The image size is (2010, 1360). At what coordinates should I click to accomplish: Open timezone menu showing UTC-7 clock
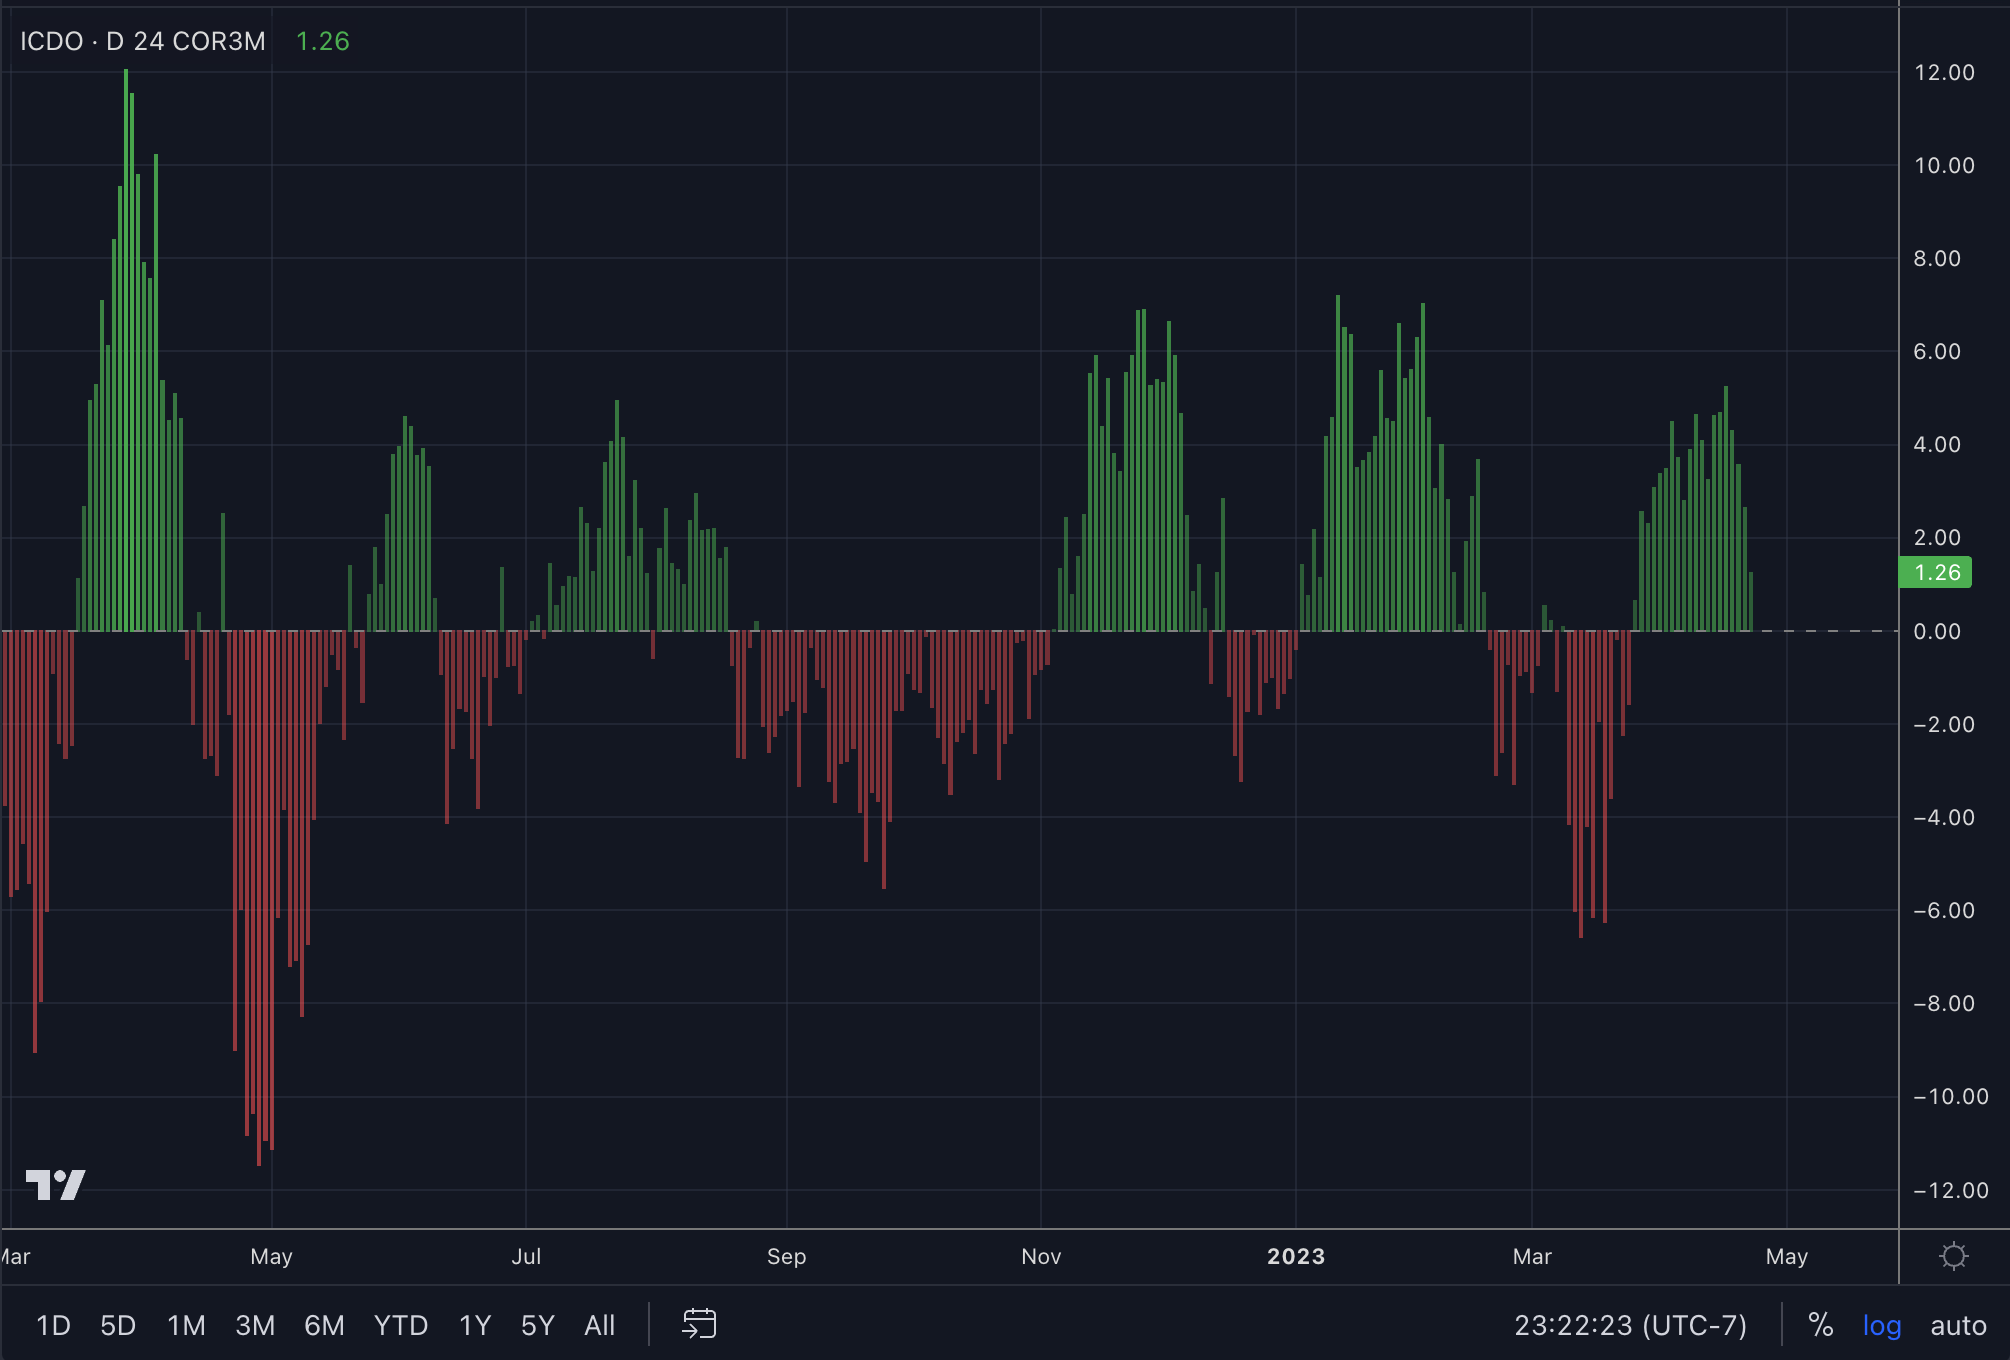[x=1630, y=1325]
